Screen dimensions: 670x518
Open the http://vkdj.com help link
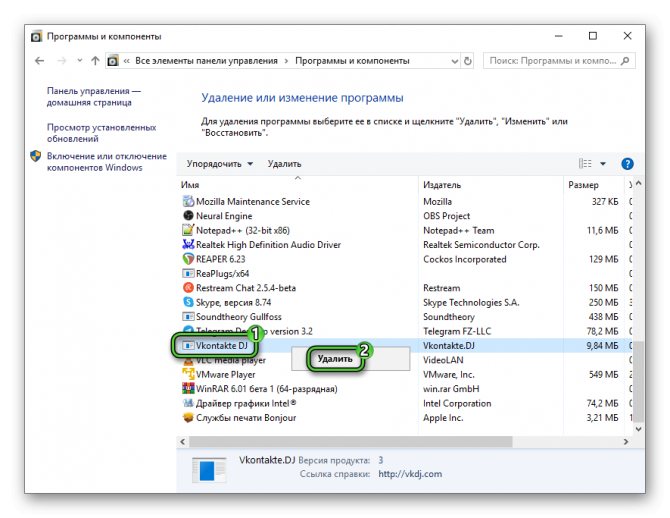click(410, 474)
